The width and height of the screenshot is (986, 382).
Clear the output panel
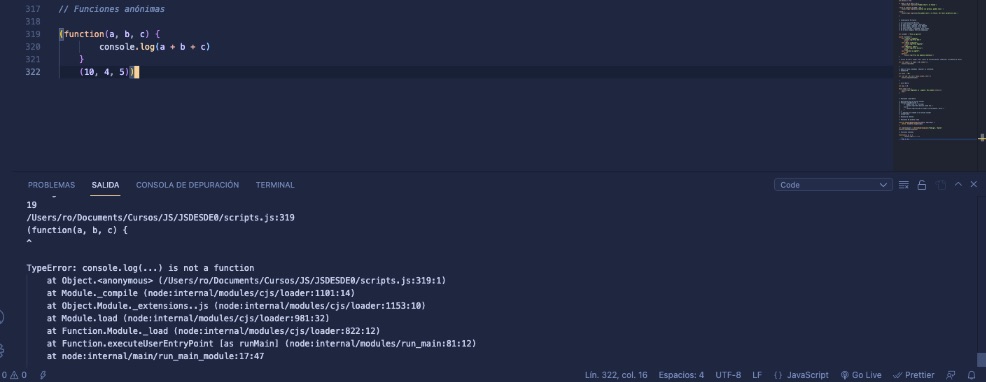[904, 184]
